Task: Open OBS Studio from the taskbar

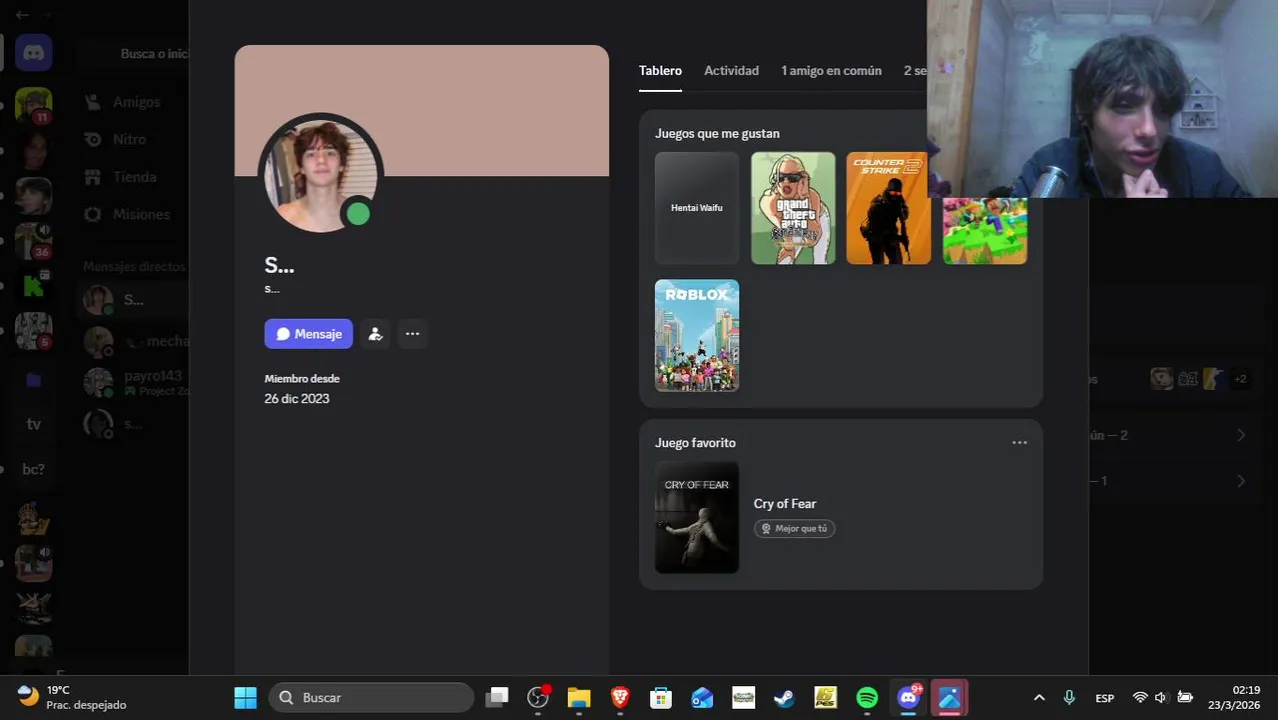Action: pos(538,698)
